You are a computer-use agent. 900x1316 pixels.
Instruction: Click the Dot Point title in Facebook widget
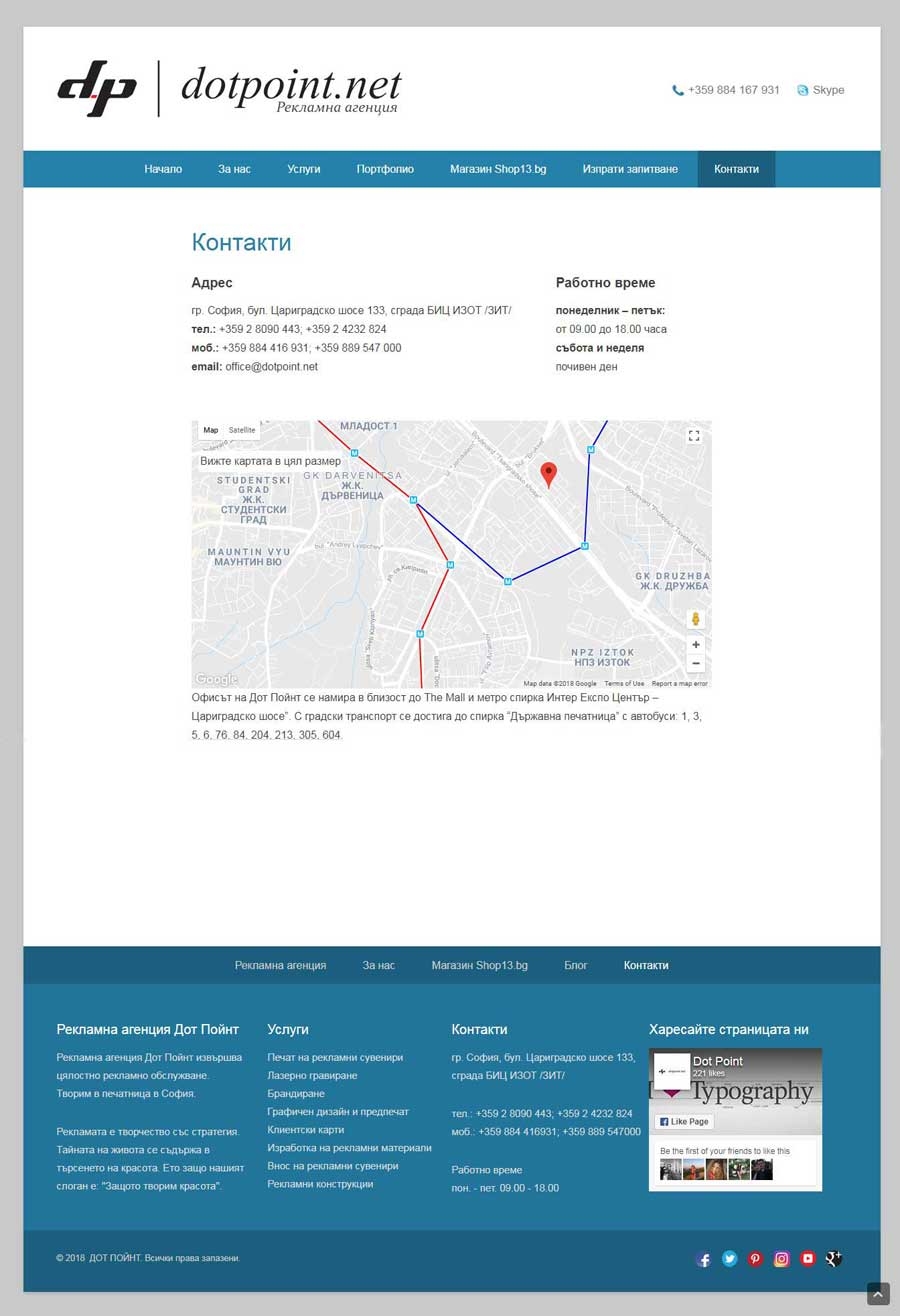tap(718, 1061)
